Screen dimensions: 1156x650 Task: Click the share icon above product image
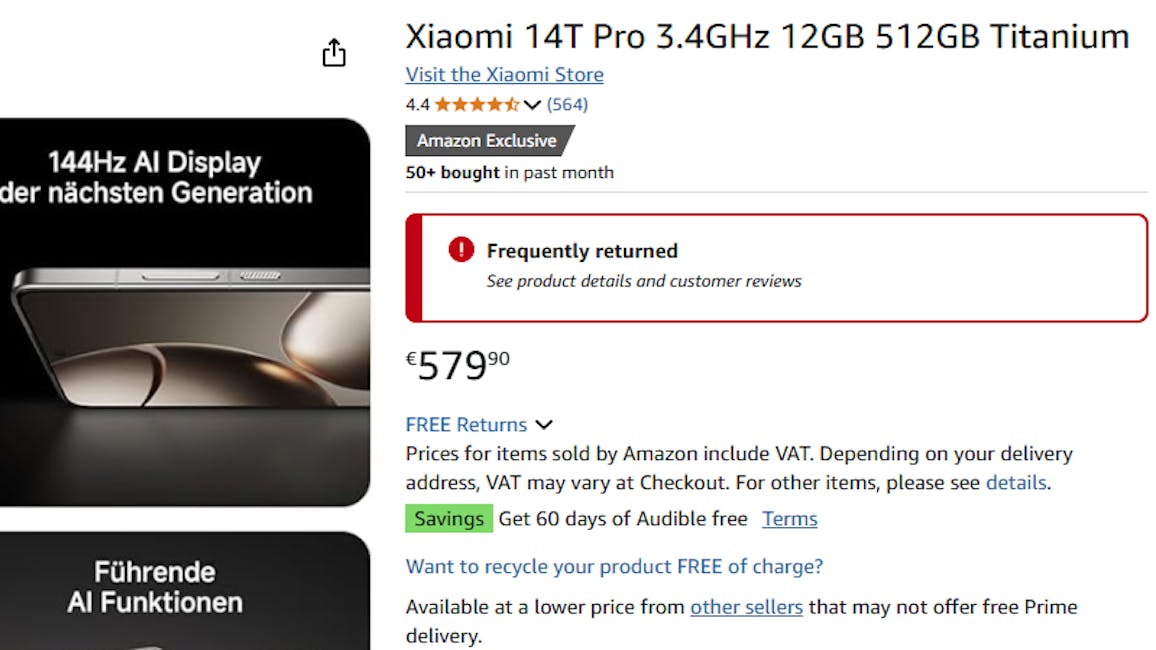click(x=334, y=53)
